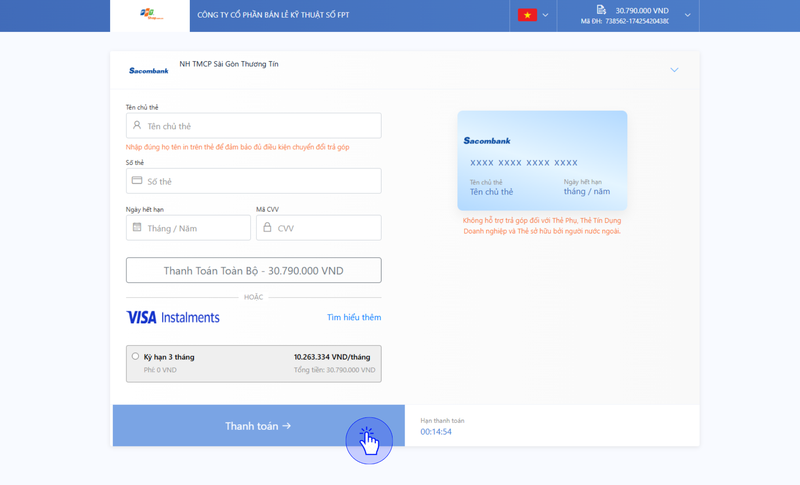Open the Tìm hiểu thêm link
Viewport: 800px width, 485px height.
(354, 317)
